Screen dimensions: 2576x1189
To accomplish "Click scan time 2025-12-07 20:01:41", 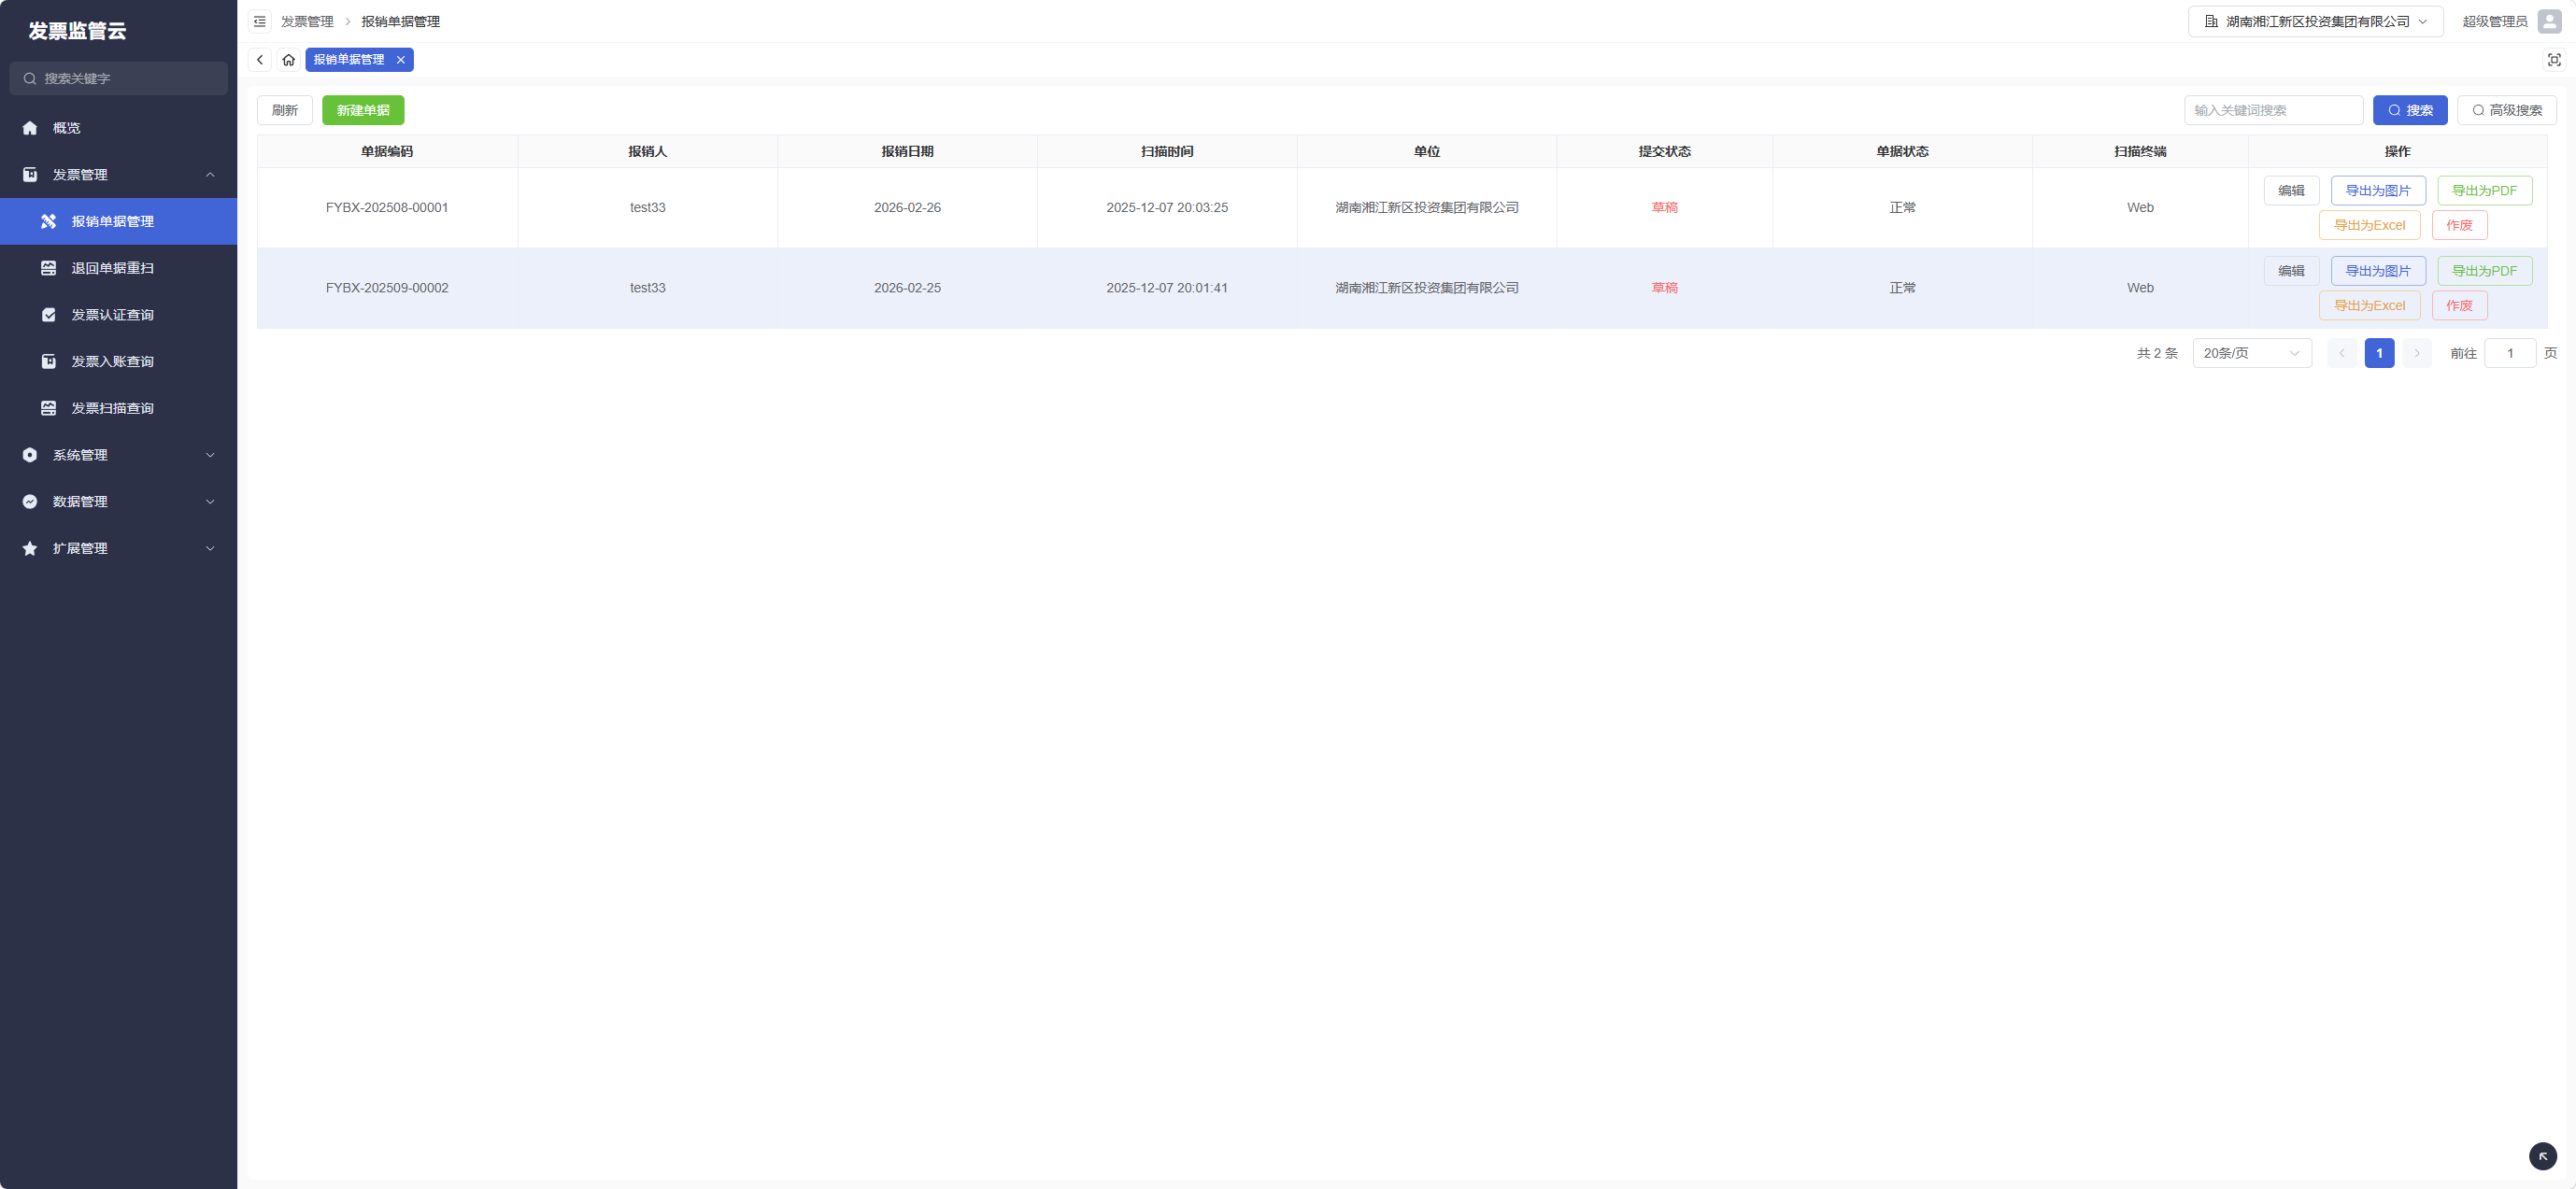I will click(1167, 288).
